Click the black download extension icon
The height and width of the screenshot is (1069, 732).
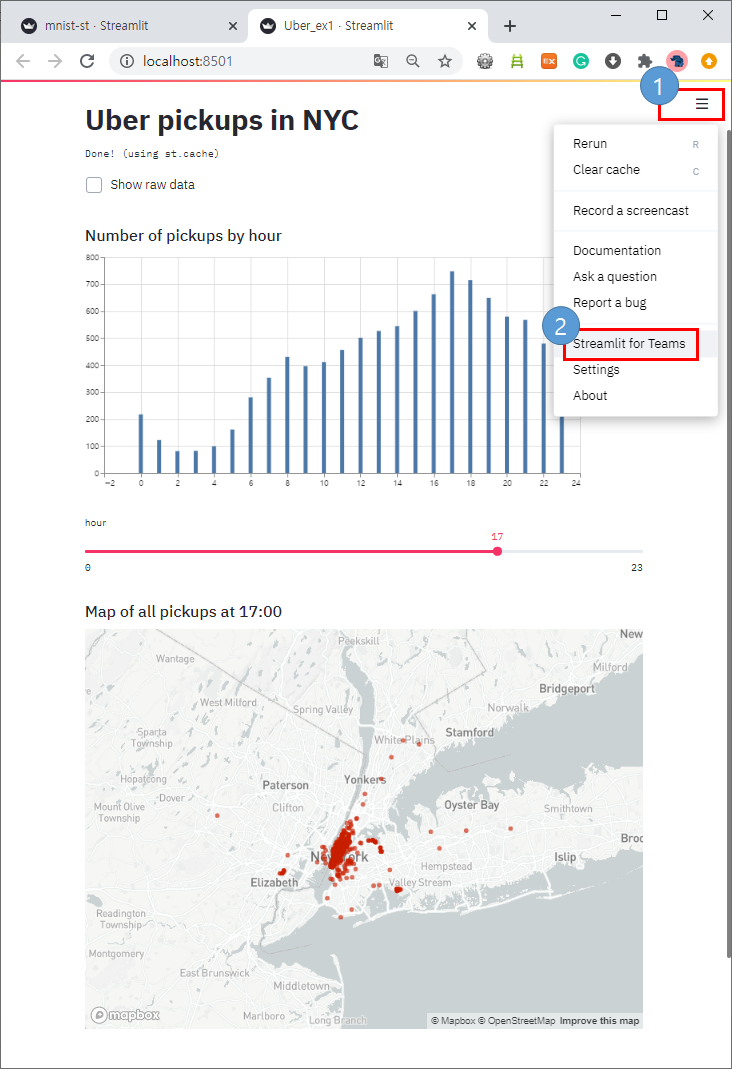613,61
